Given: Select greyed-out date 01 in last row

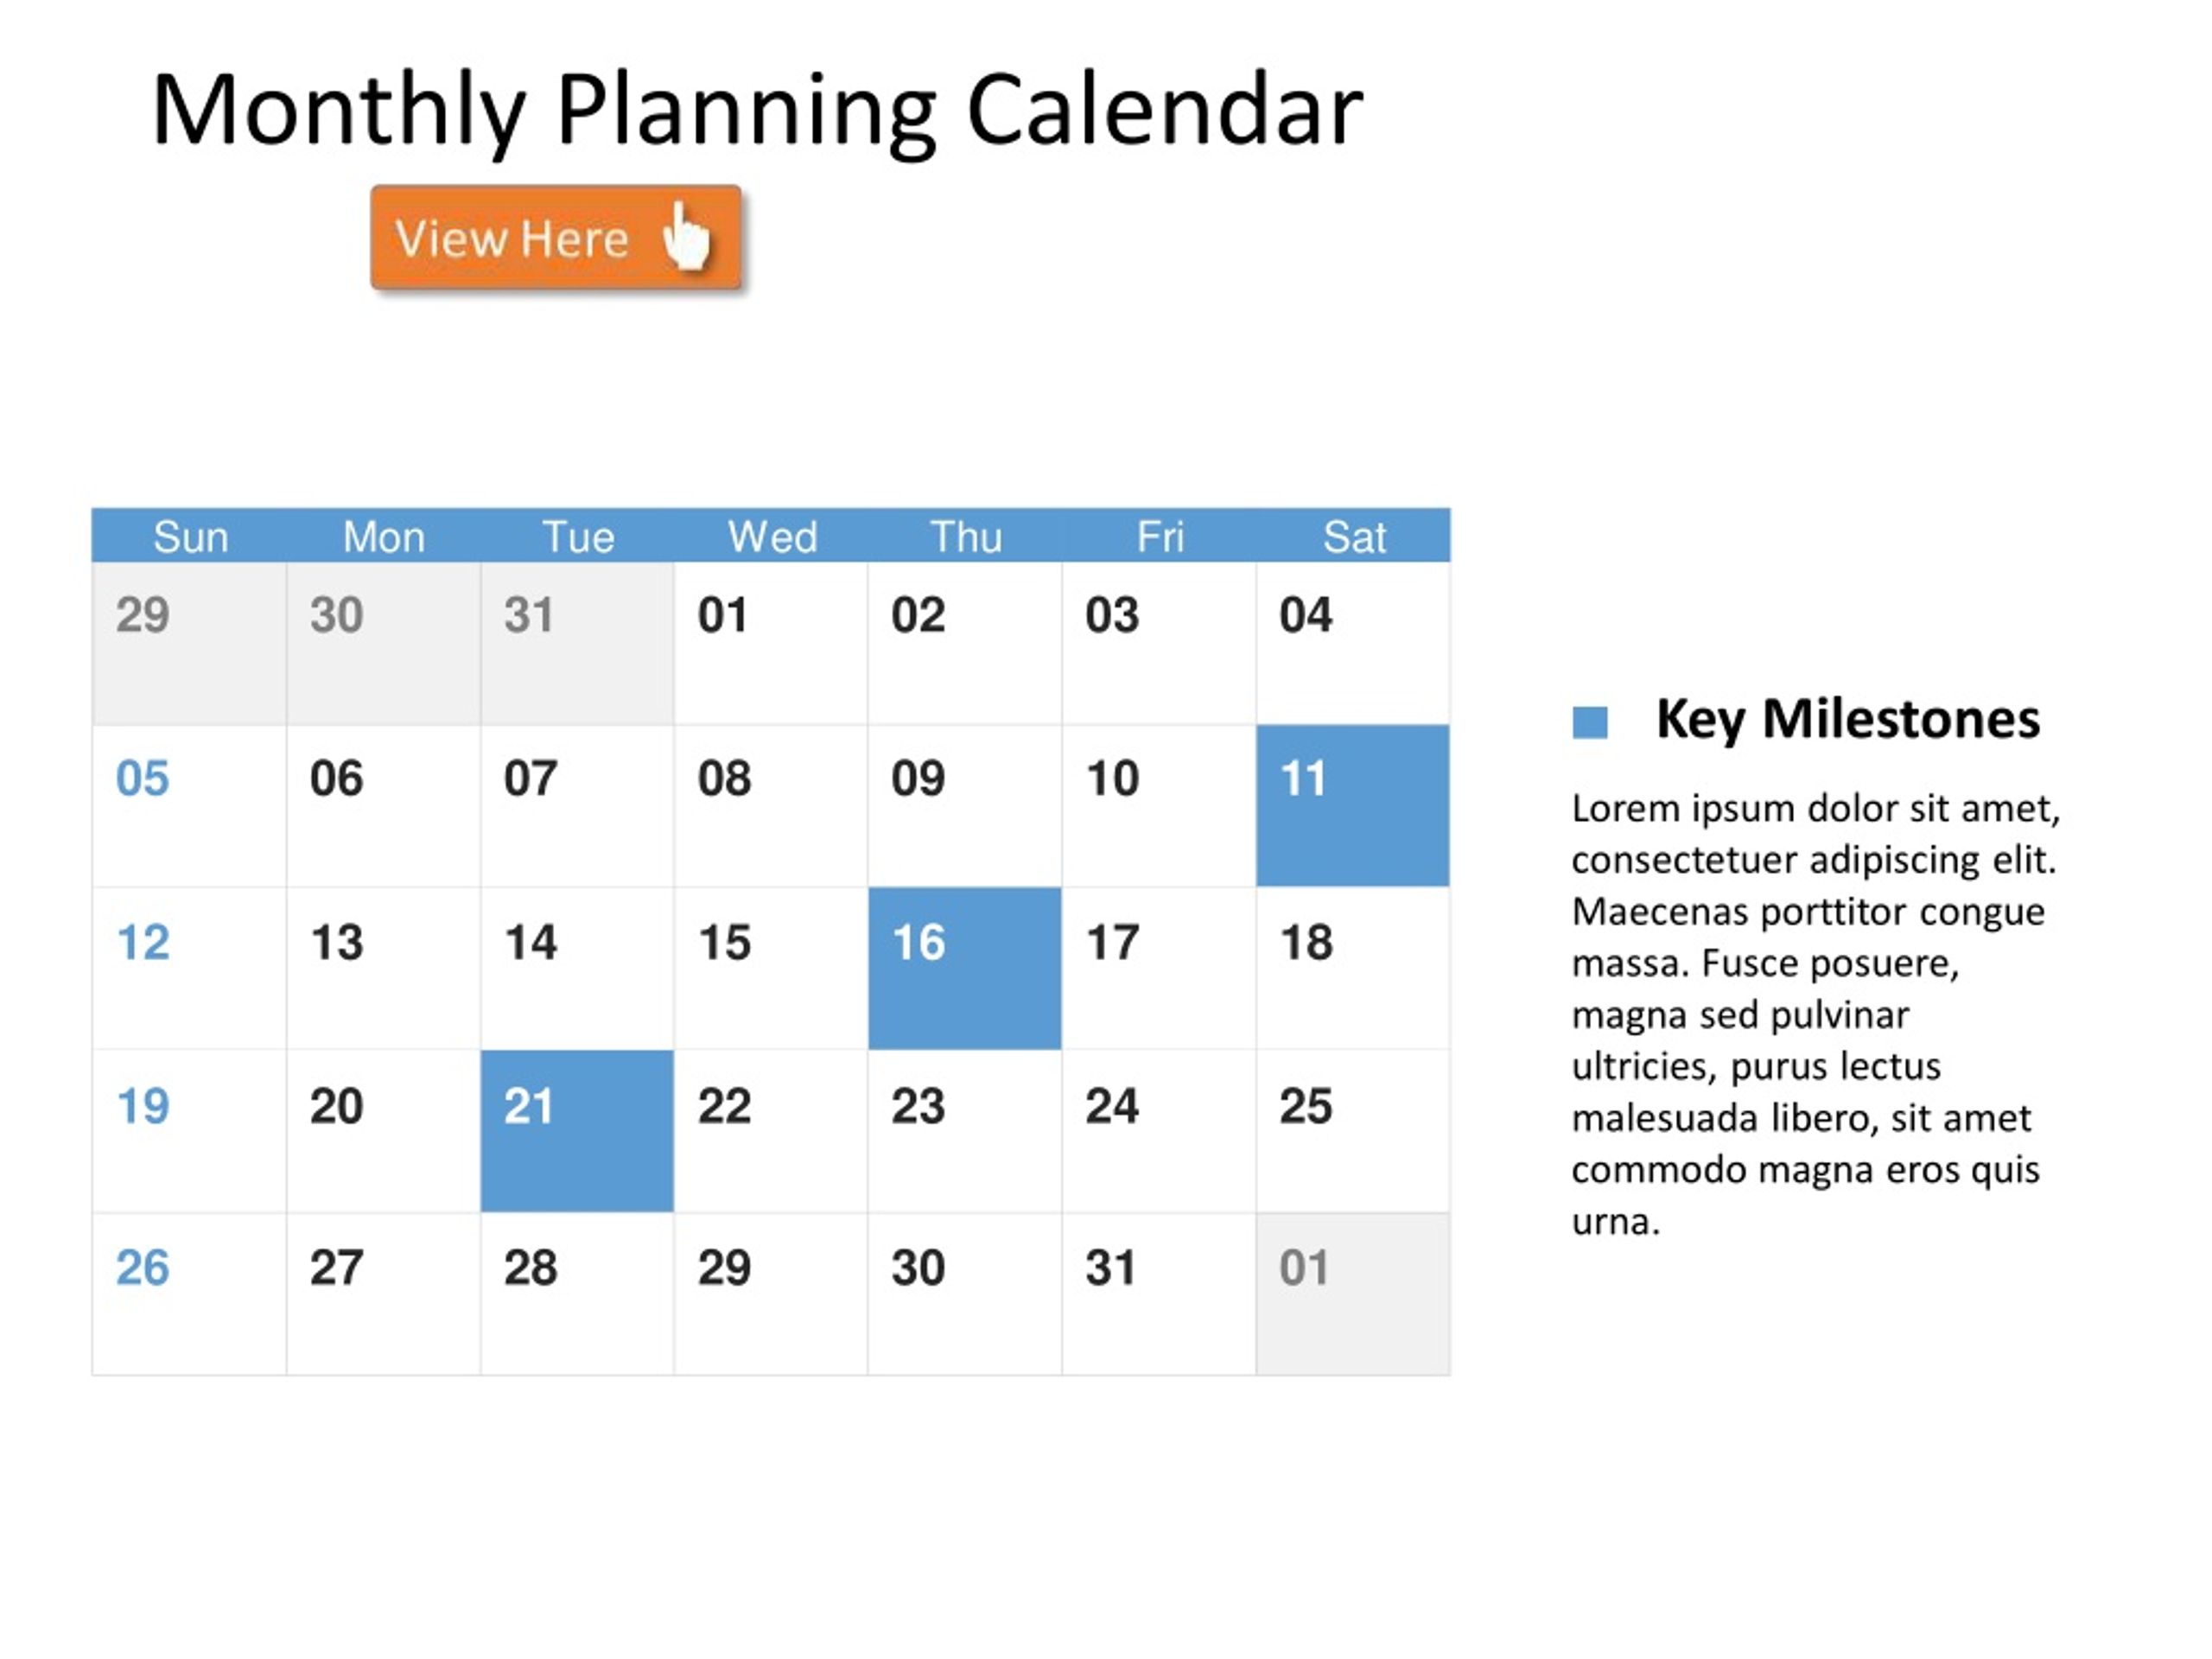Looking at the screenshot, I should [x=1353, y=1295].
